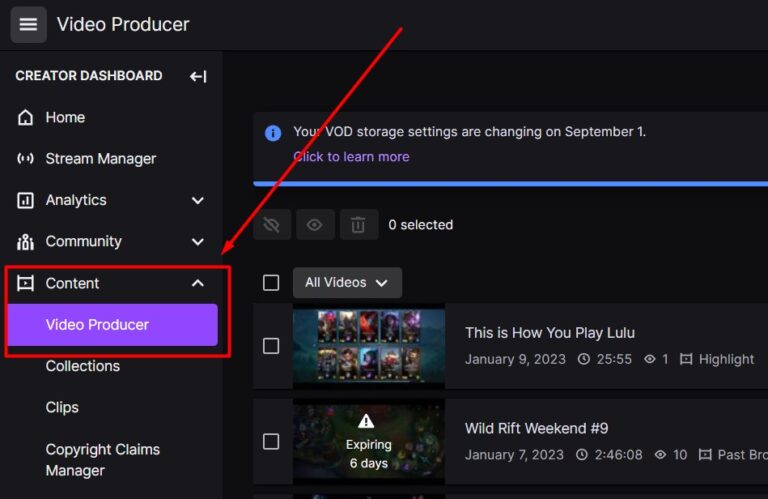Open 'Wild Rift Weekend #9' title

tap(536, 428)
